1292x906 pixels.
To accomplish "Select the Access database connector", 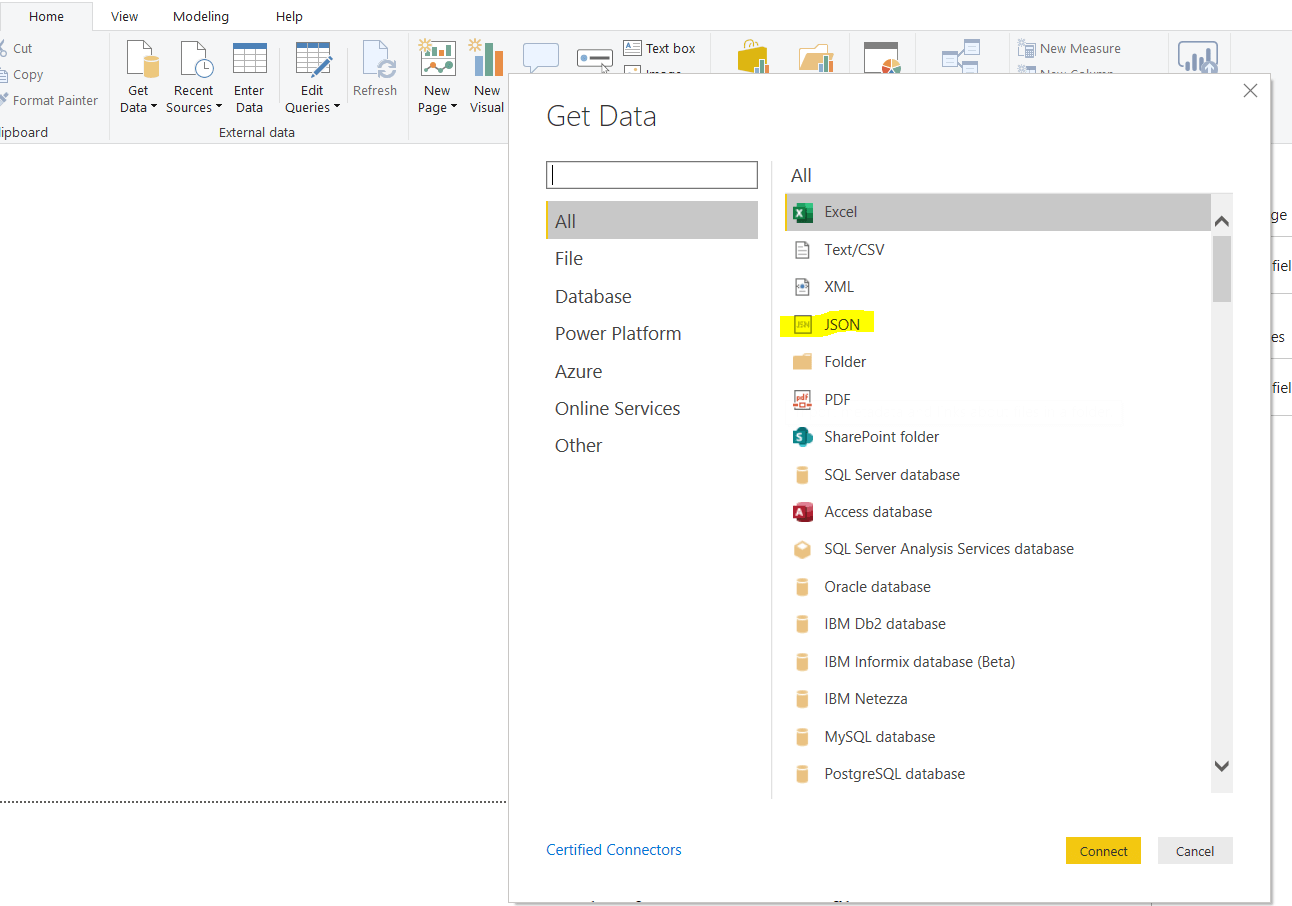I will tap(878, 511).
